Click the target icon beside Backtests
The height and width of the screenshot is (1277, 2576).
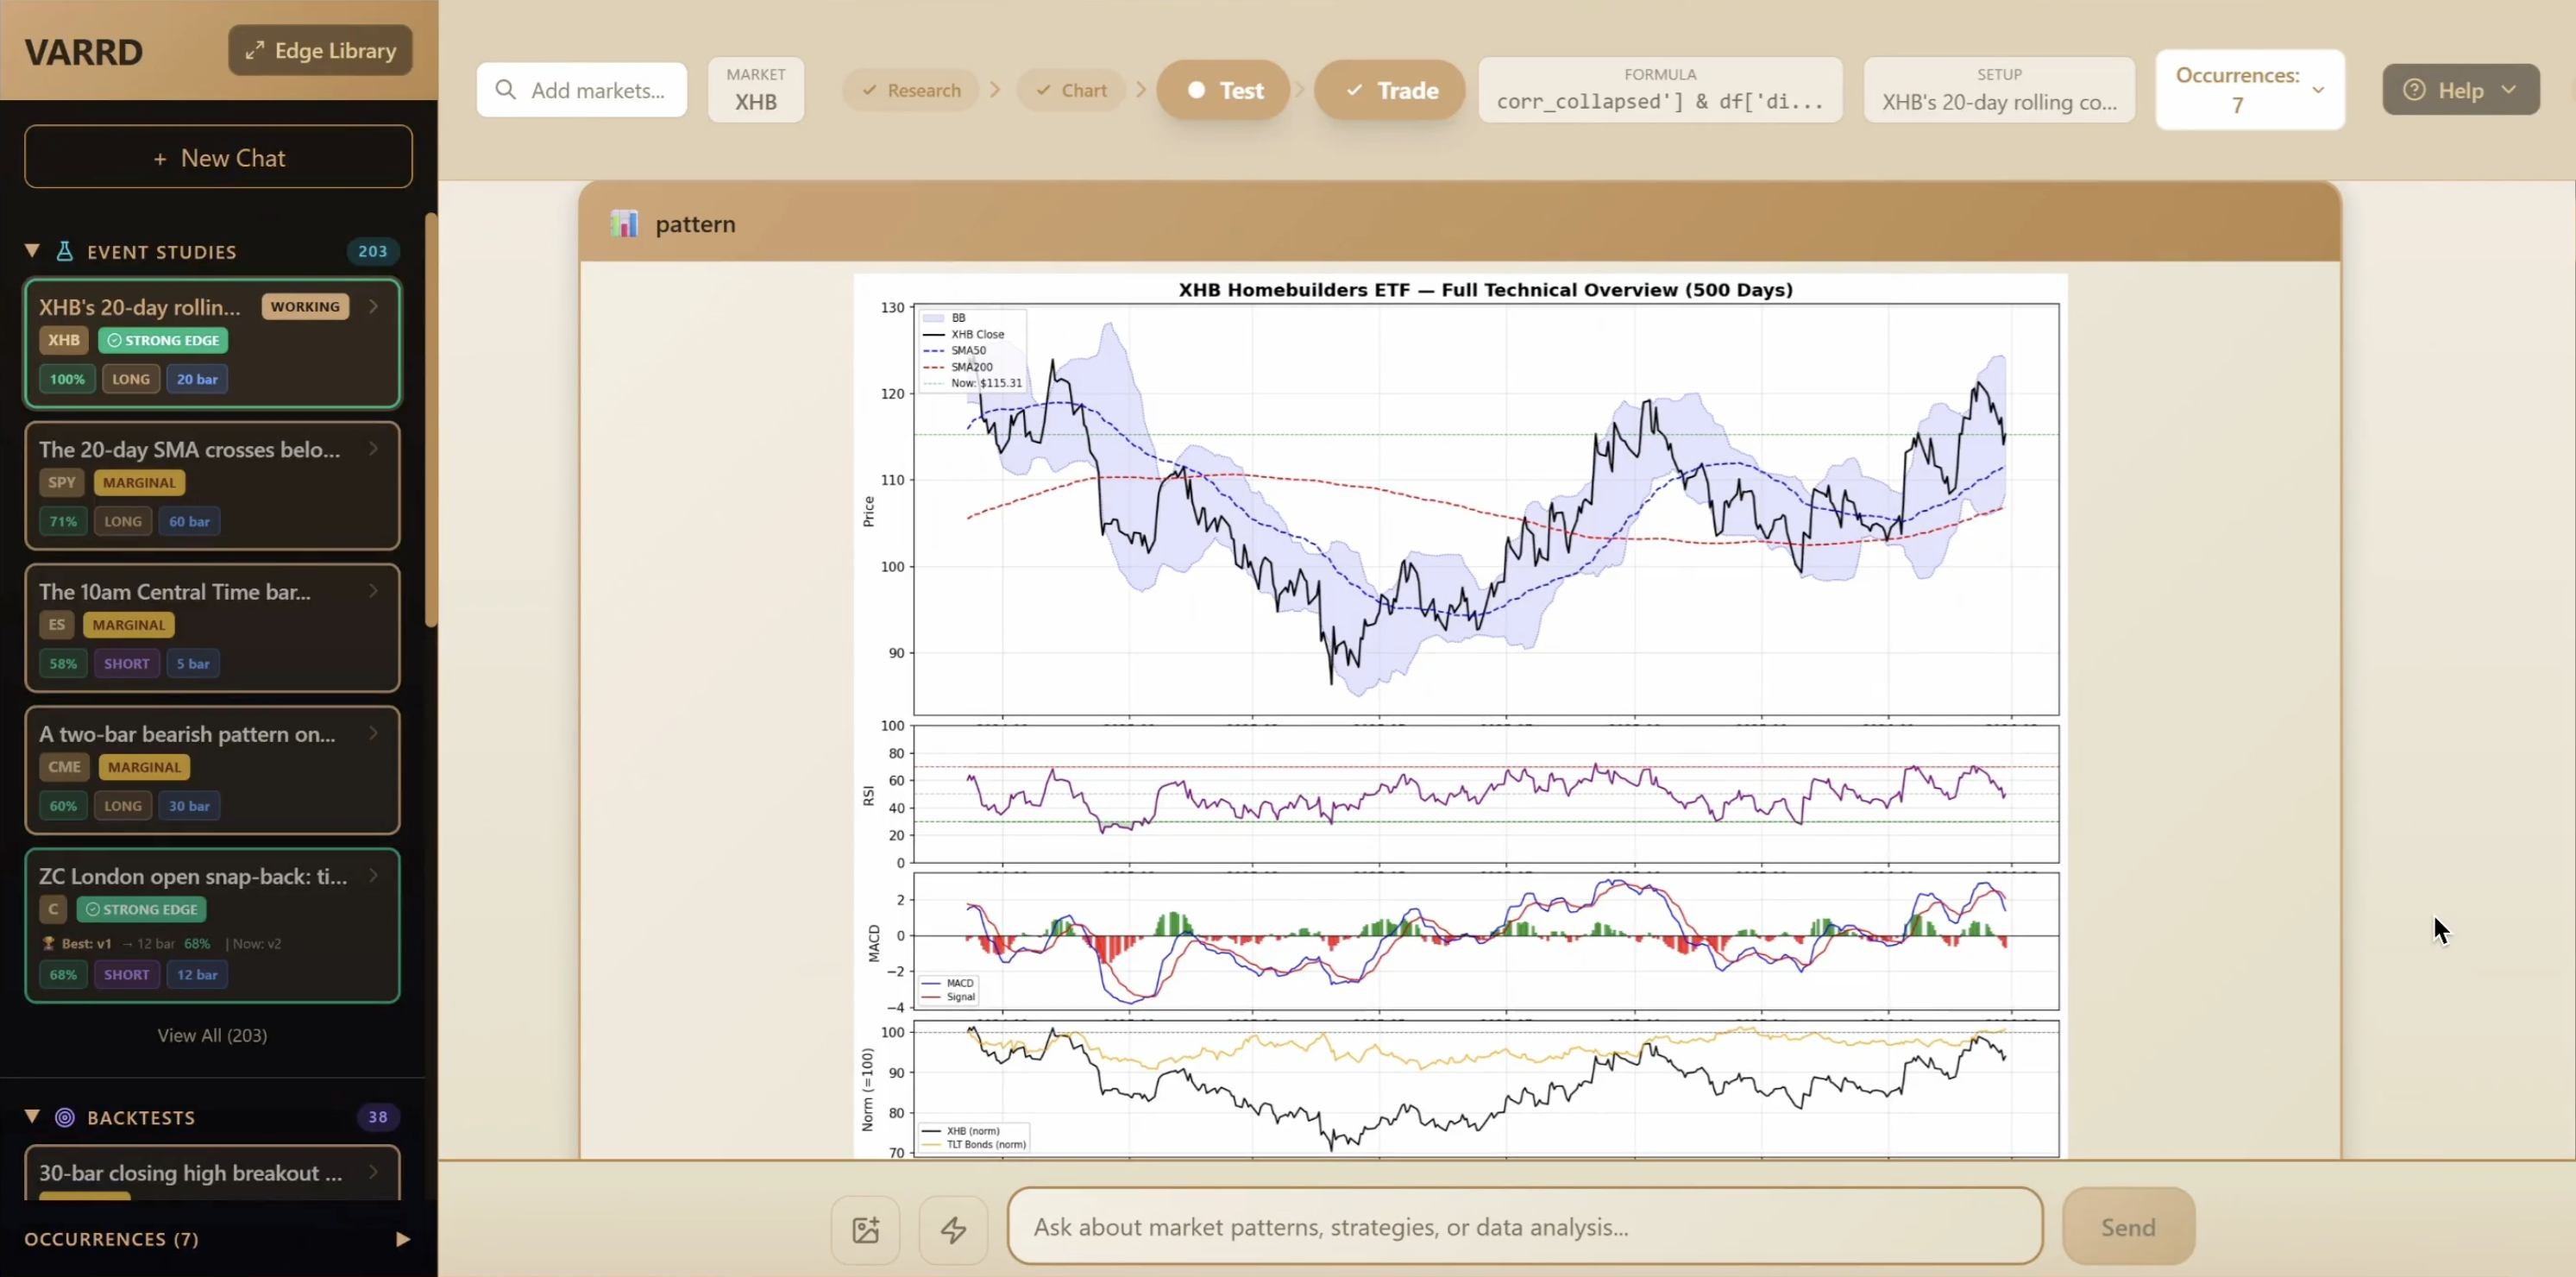[x=65, y=1117]
